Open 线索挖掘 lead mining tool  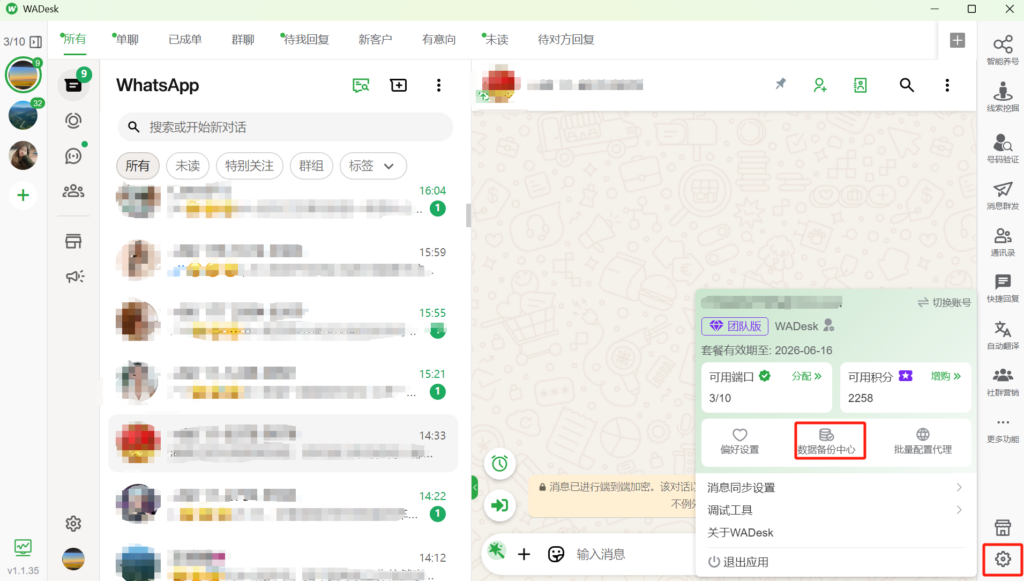pos(1002,97)
